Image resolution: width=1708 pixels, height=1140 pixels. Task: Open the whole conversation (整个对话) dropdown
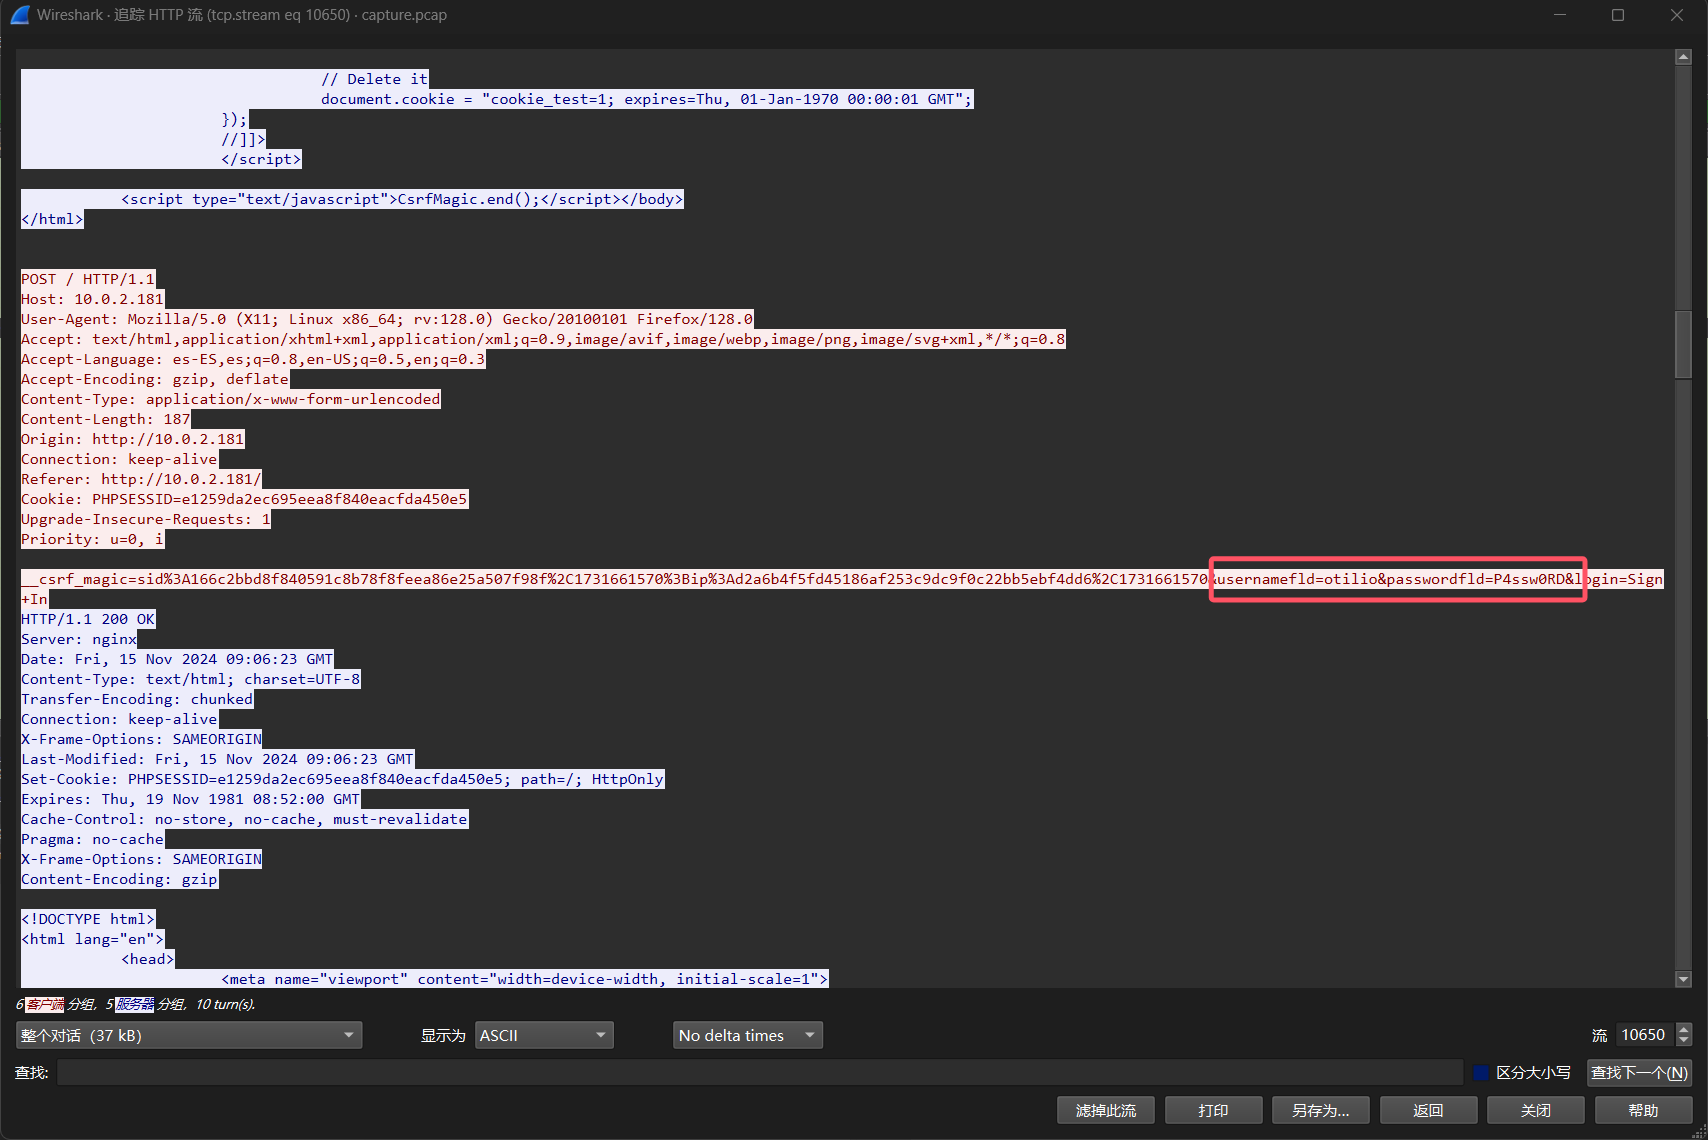tap(189, 1035)
